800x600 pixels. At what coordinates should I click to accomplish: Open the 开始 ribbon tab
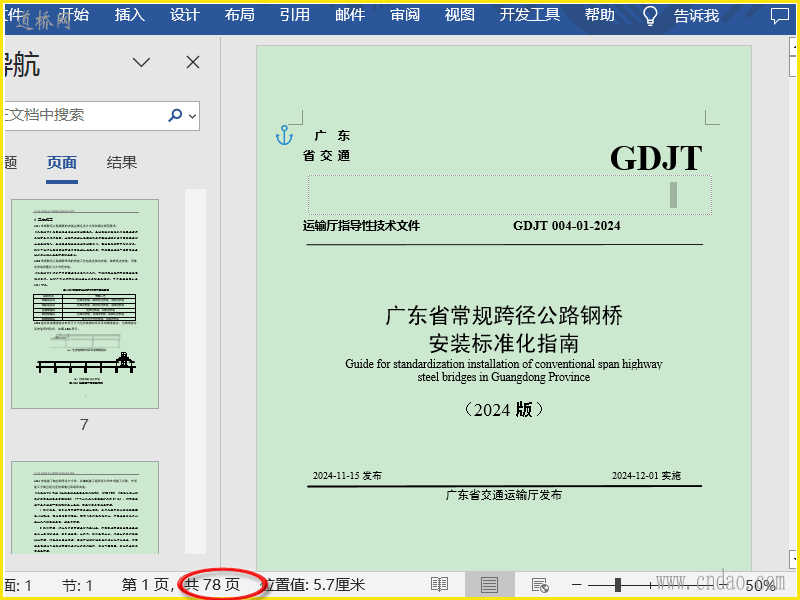[x=74, y=15]
